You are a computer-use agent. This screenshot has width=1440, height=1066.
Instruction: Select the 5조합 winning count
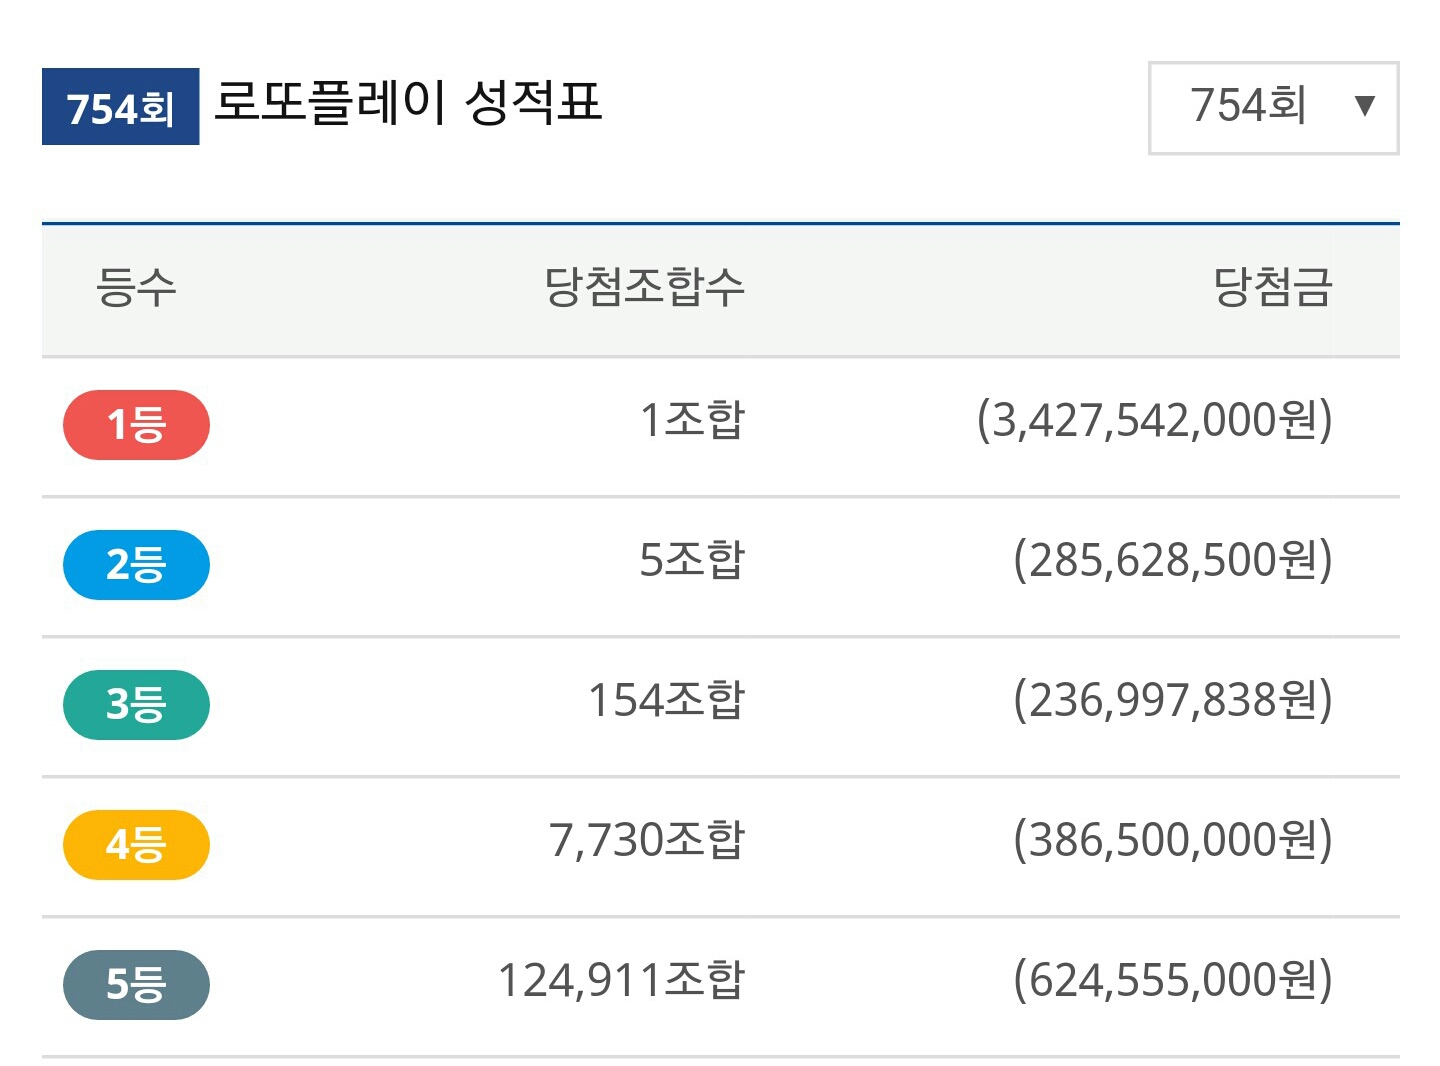pyautogui.click(x=692, y=560)
